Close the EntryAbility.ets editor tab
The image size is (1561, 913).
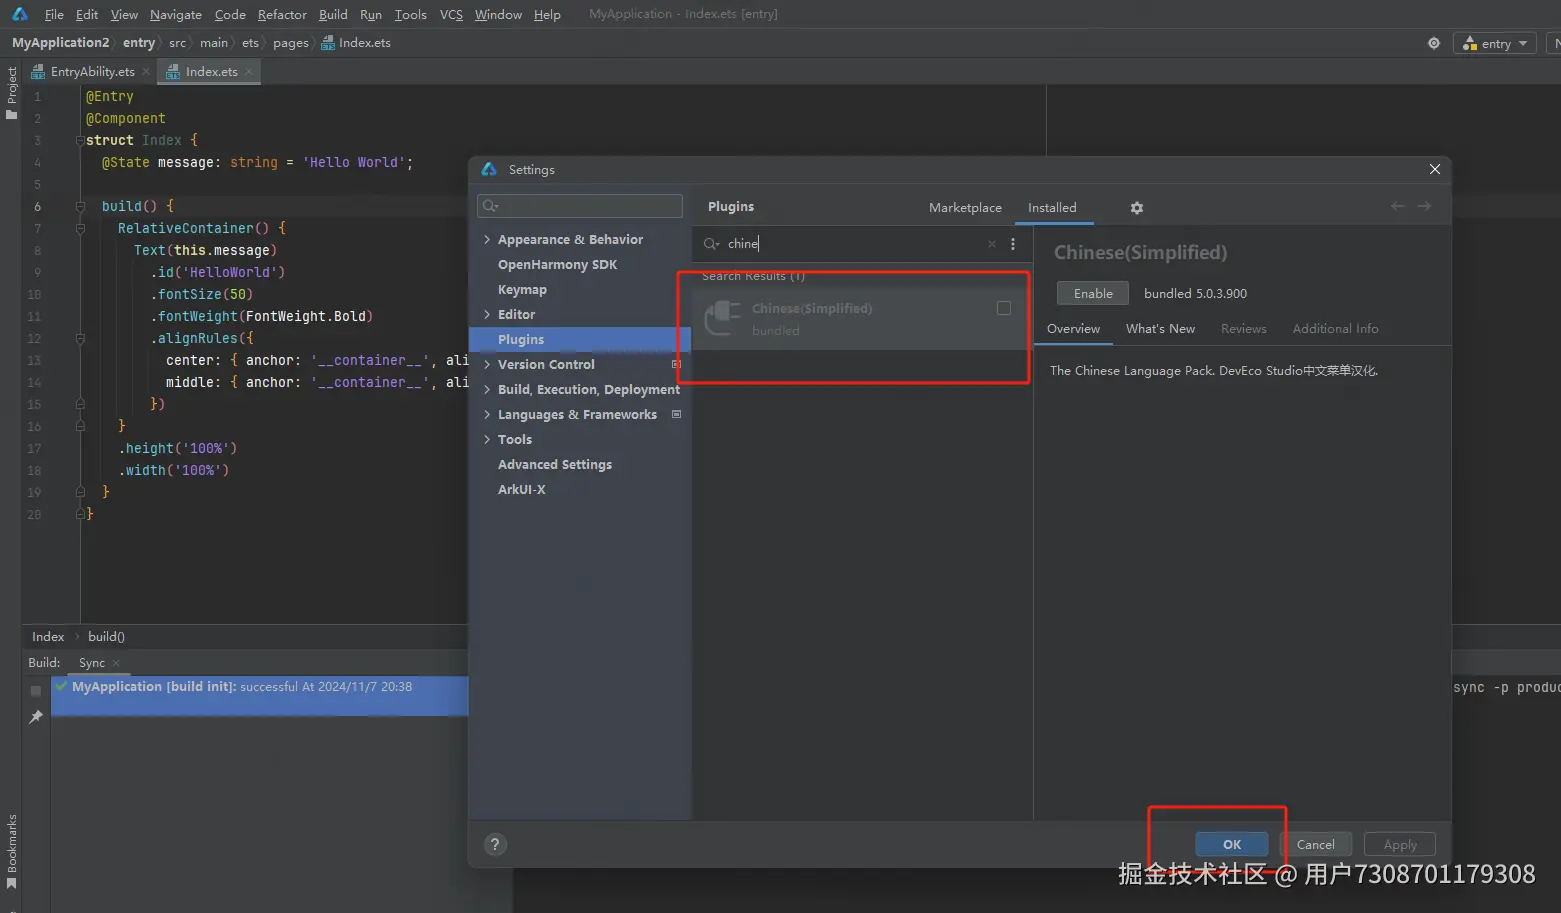pos(146,71)
